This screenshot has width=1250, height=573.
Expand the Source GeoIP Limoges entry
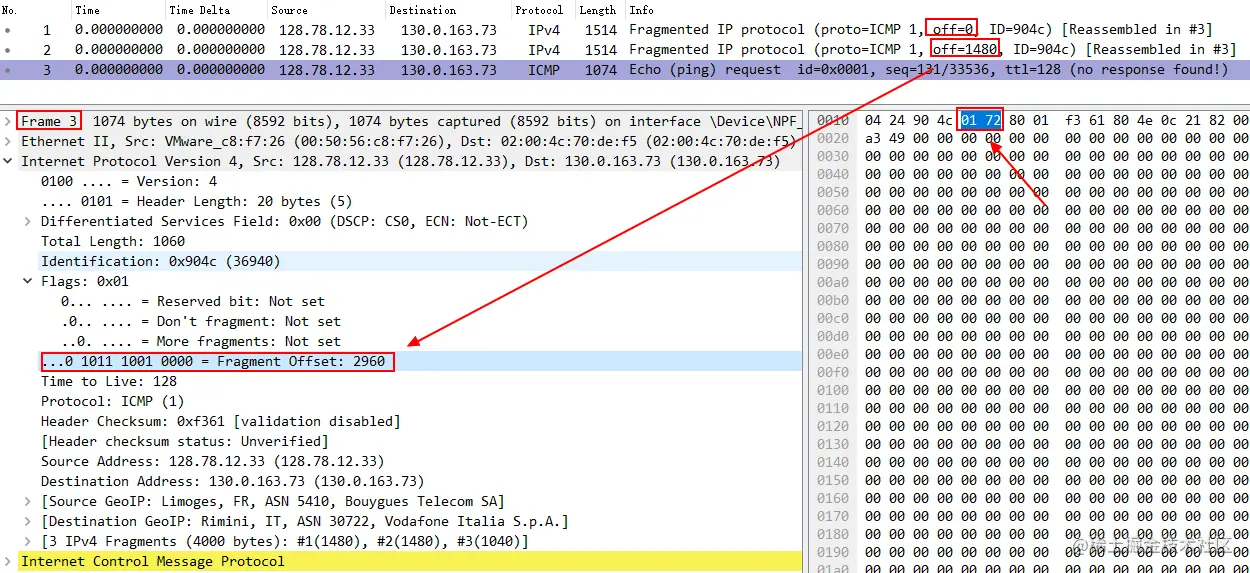pos(28,501)
